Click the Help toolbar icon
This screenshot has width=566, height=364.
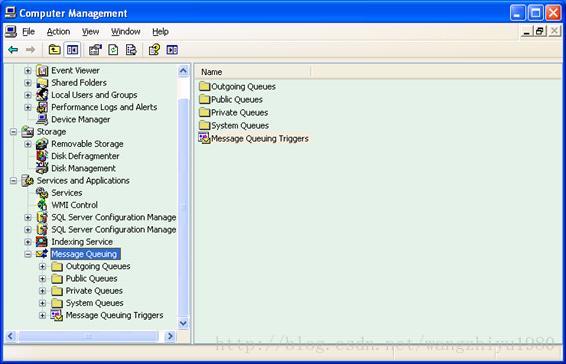pyautogui.click(x=154, y=49)
